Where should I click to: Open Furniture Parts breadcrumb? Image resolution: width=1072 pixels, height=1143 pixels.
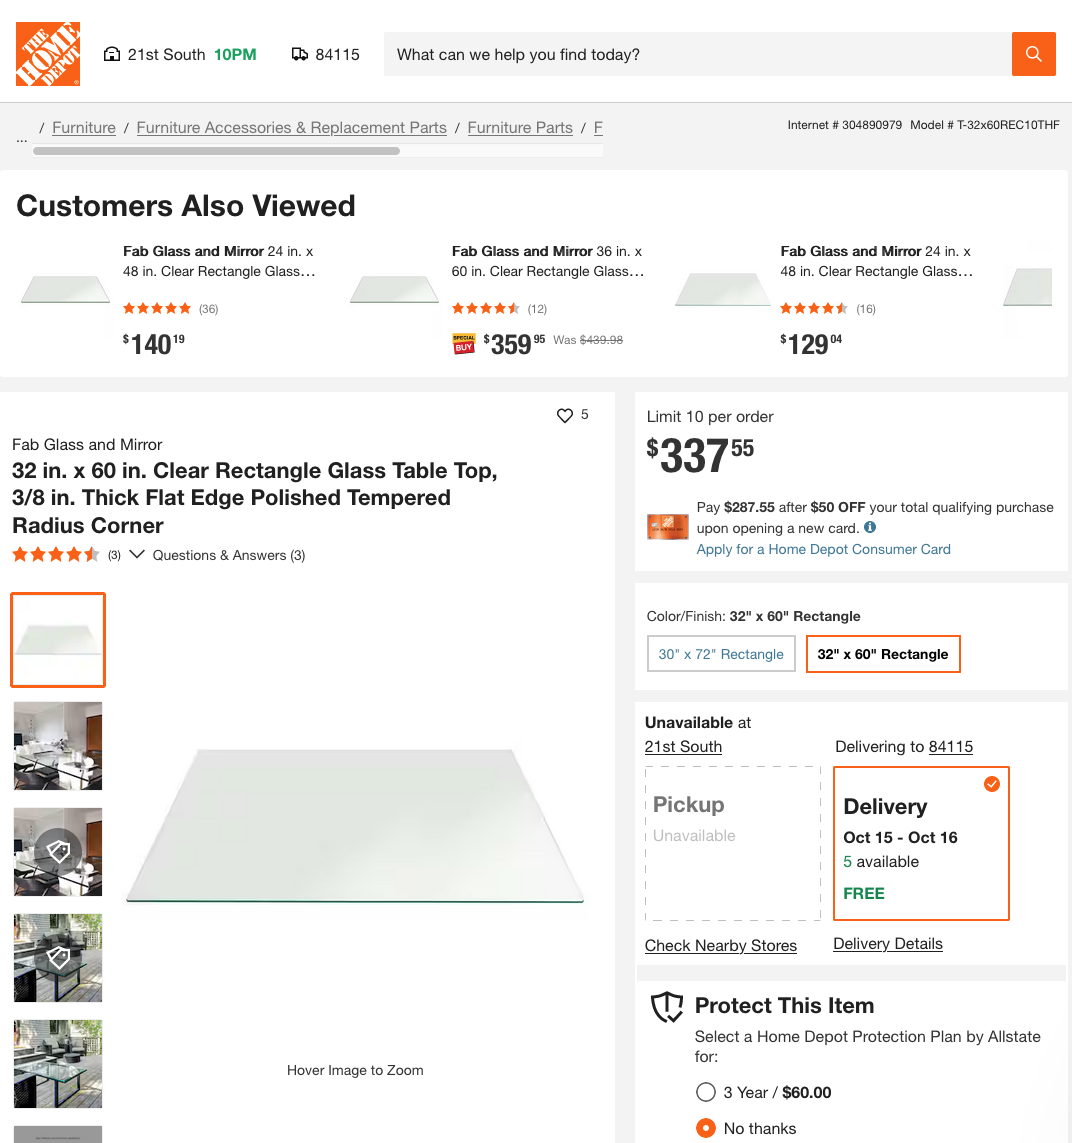pyautogui.click(x=520, y=128)
